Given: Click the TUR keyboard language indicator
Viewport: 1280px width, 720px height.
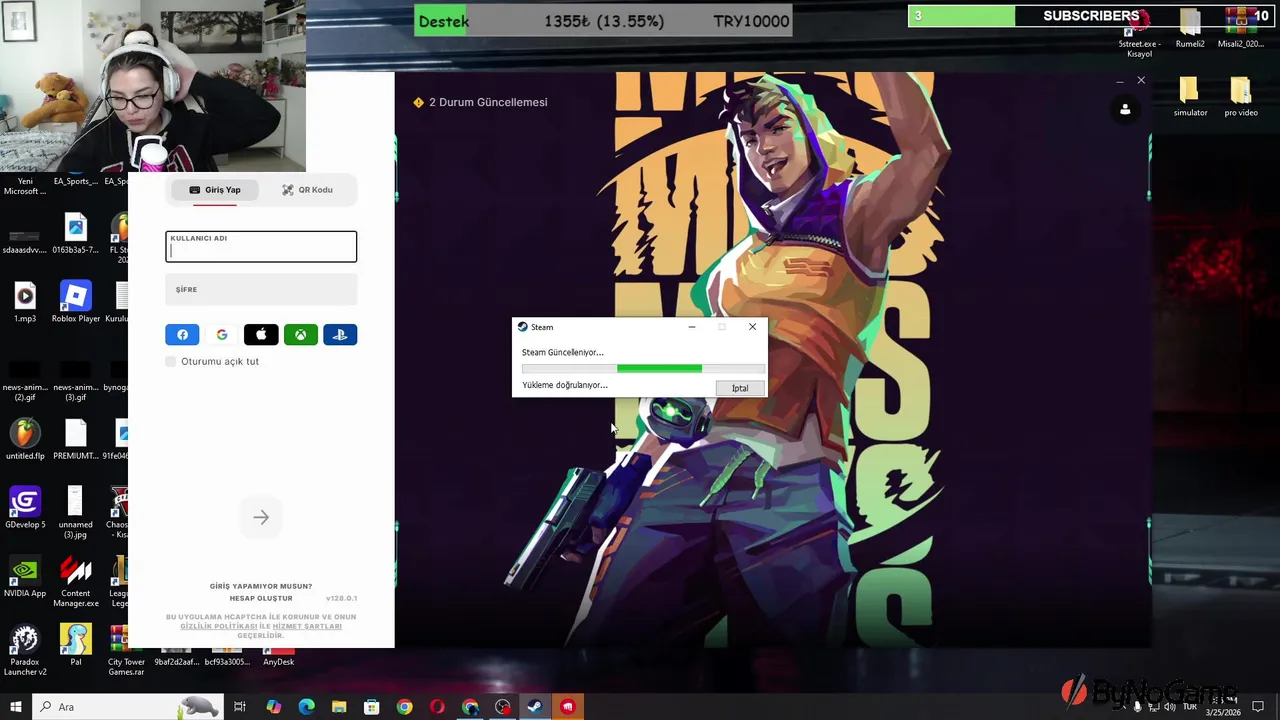Looking at the screenshot, I should (1190, 707).
